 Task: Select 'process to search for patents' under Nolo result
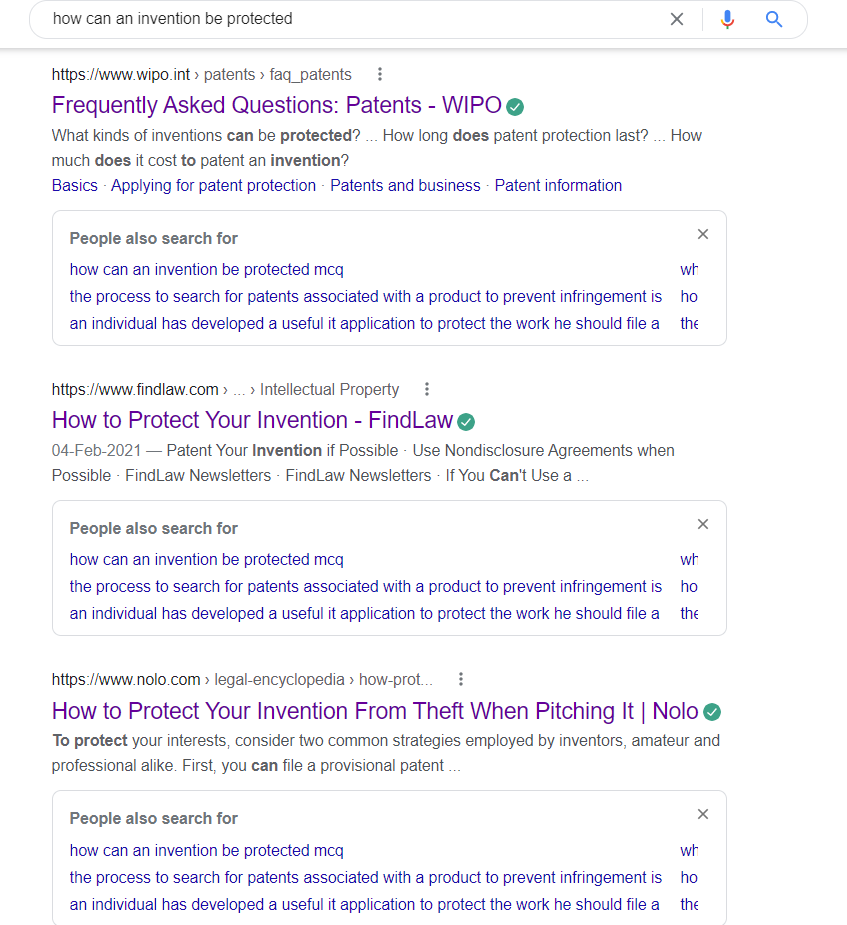366,878
